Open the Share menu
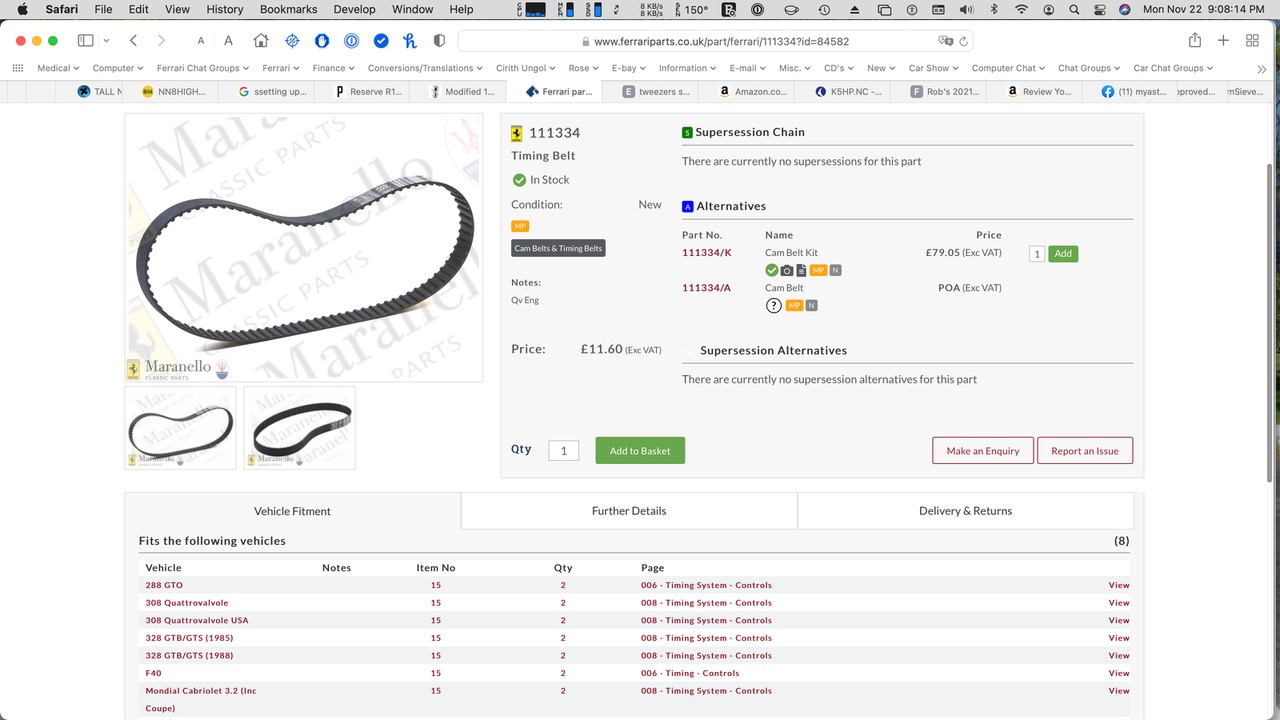 [1195, 40]
